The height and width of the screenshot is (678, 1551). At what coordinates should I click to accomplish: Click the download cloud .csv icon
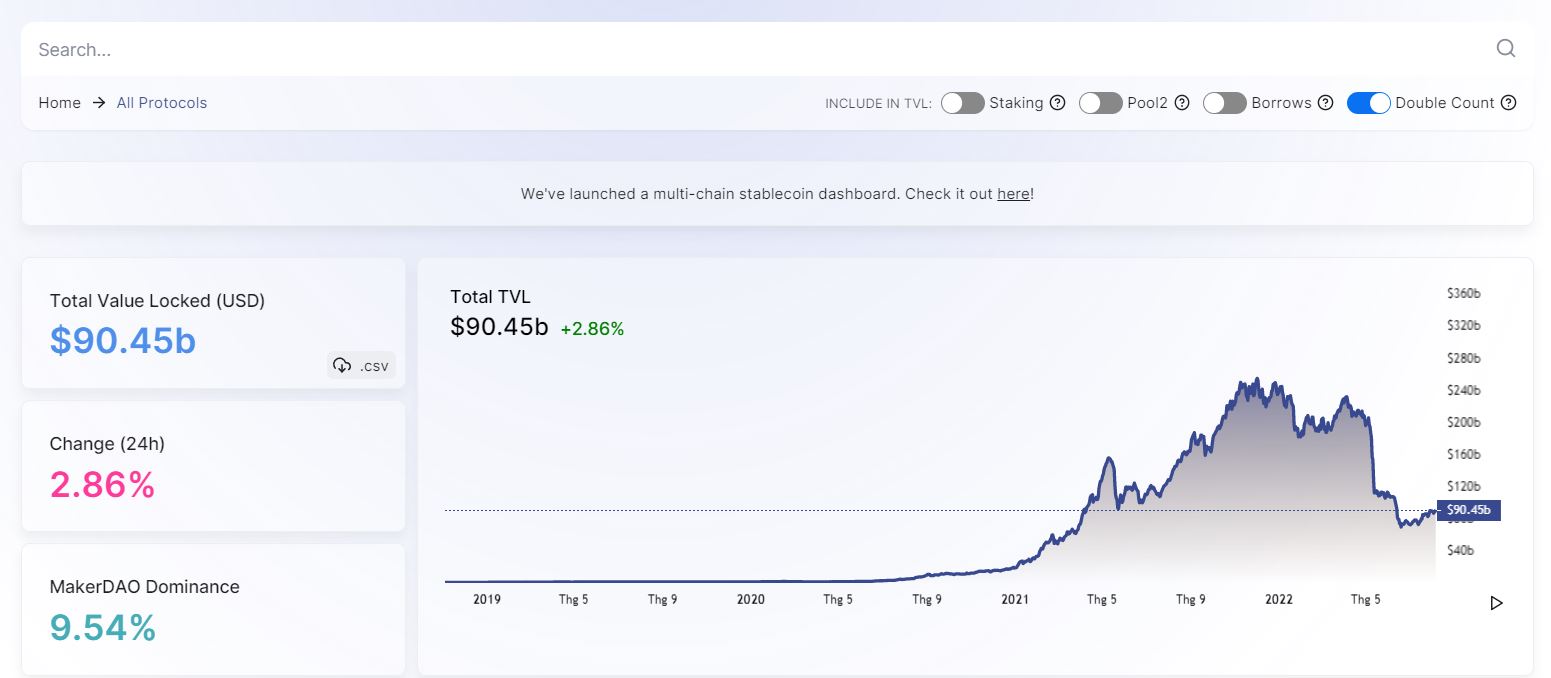[342, 365]
